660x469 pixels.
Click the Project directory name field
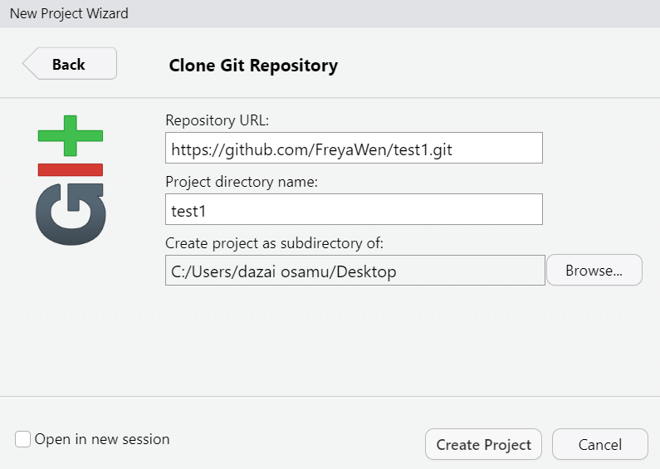[x=353, y=209]
